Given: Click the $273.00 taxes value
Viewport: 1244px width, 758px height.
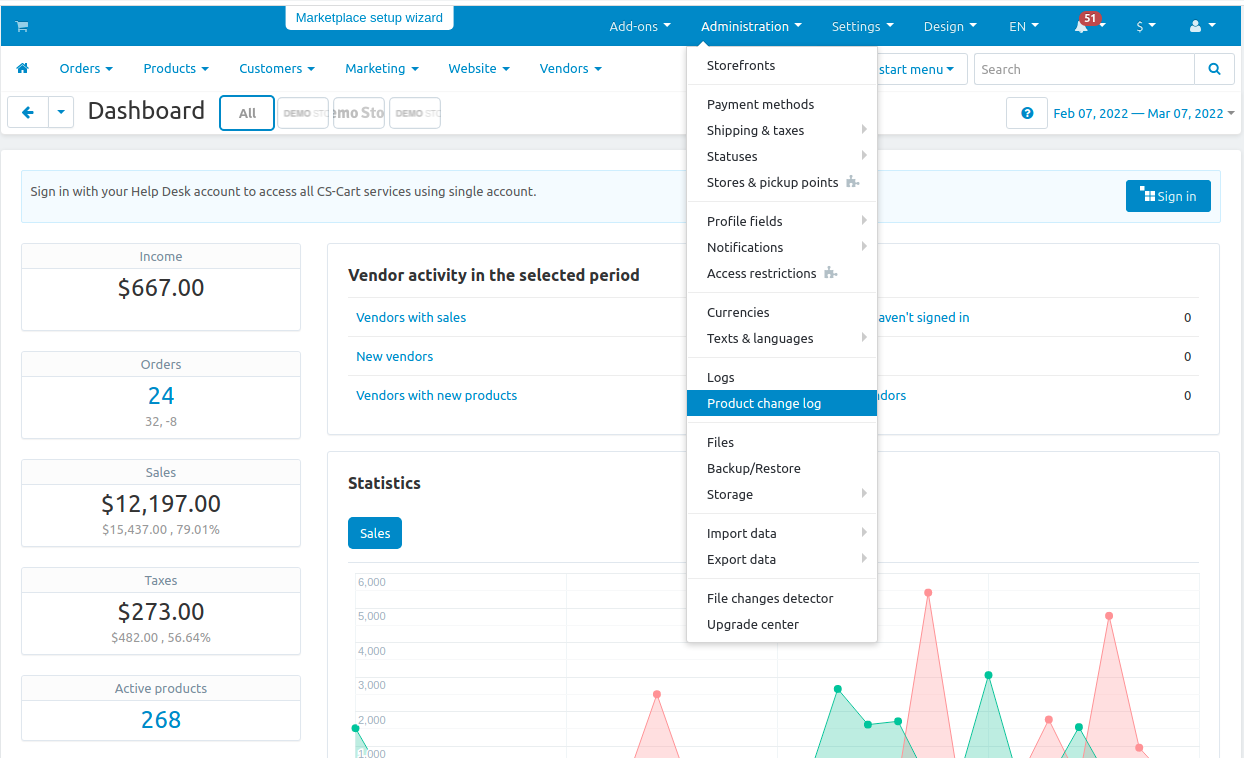Looking at the screenshot, I should [x=161, y=612].
